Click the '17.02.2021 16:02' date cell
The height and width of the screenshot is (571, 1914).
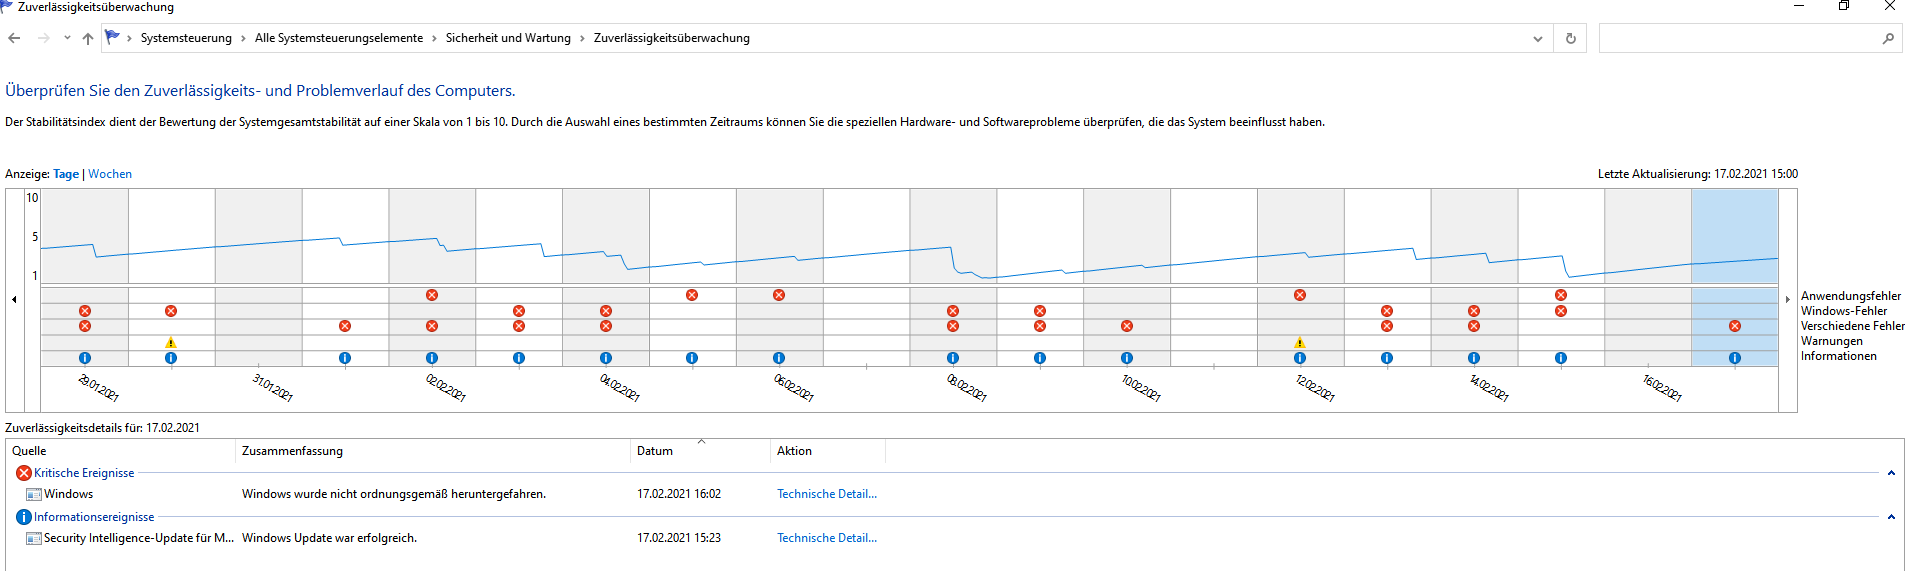pyautogui.click(x=679, y=494)
